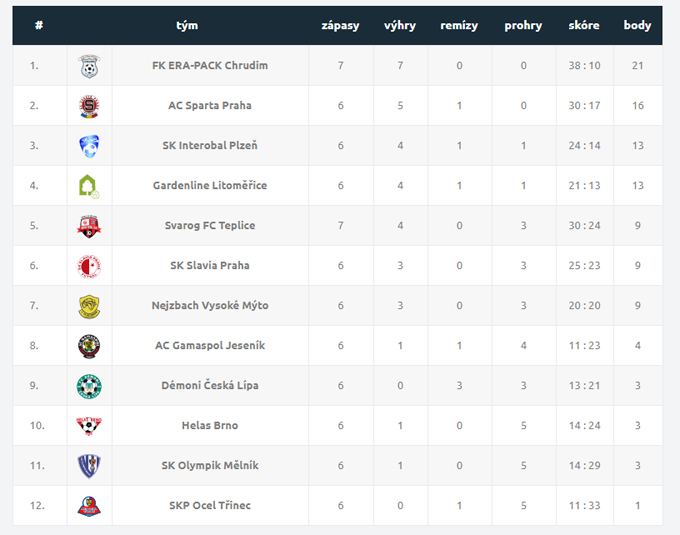Sort table by the body column header
The image size is (680, 535).
[637, 26]
